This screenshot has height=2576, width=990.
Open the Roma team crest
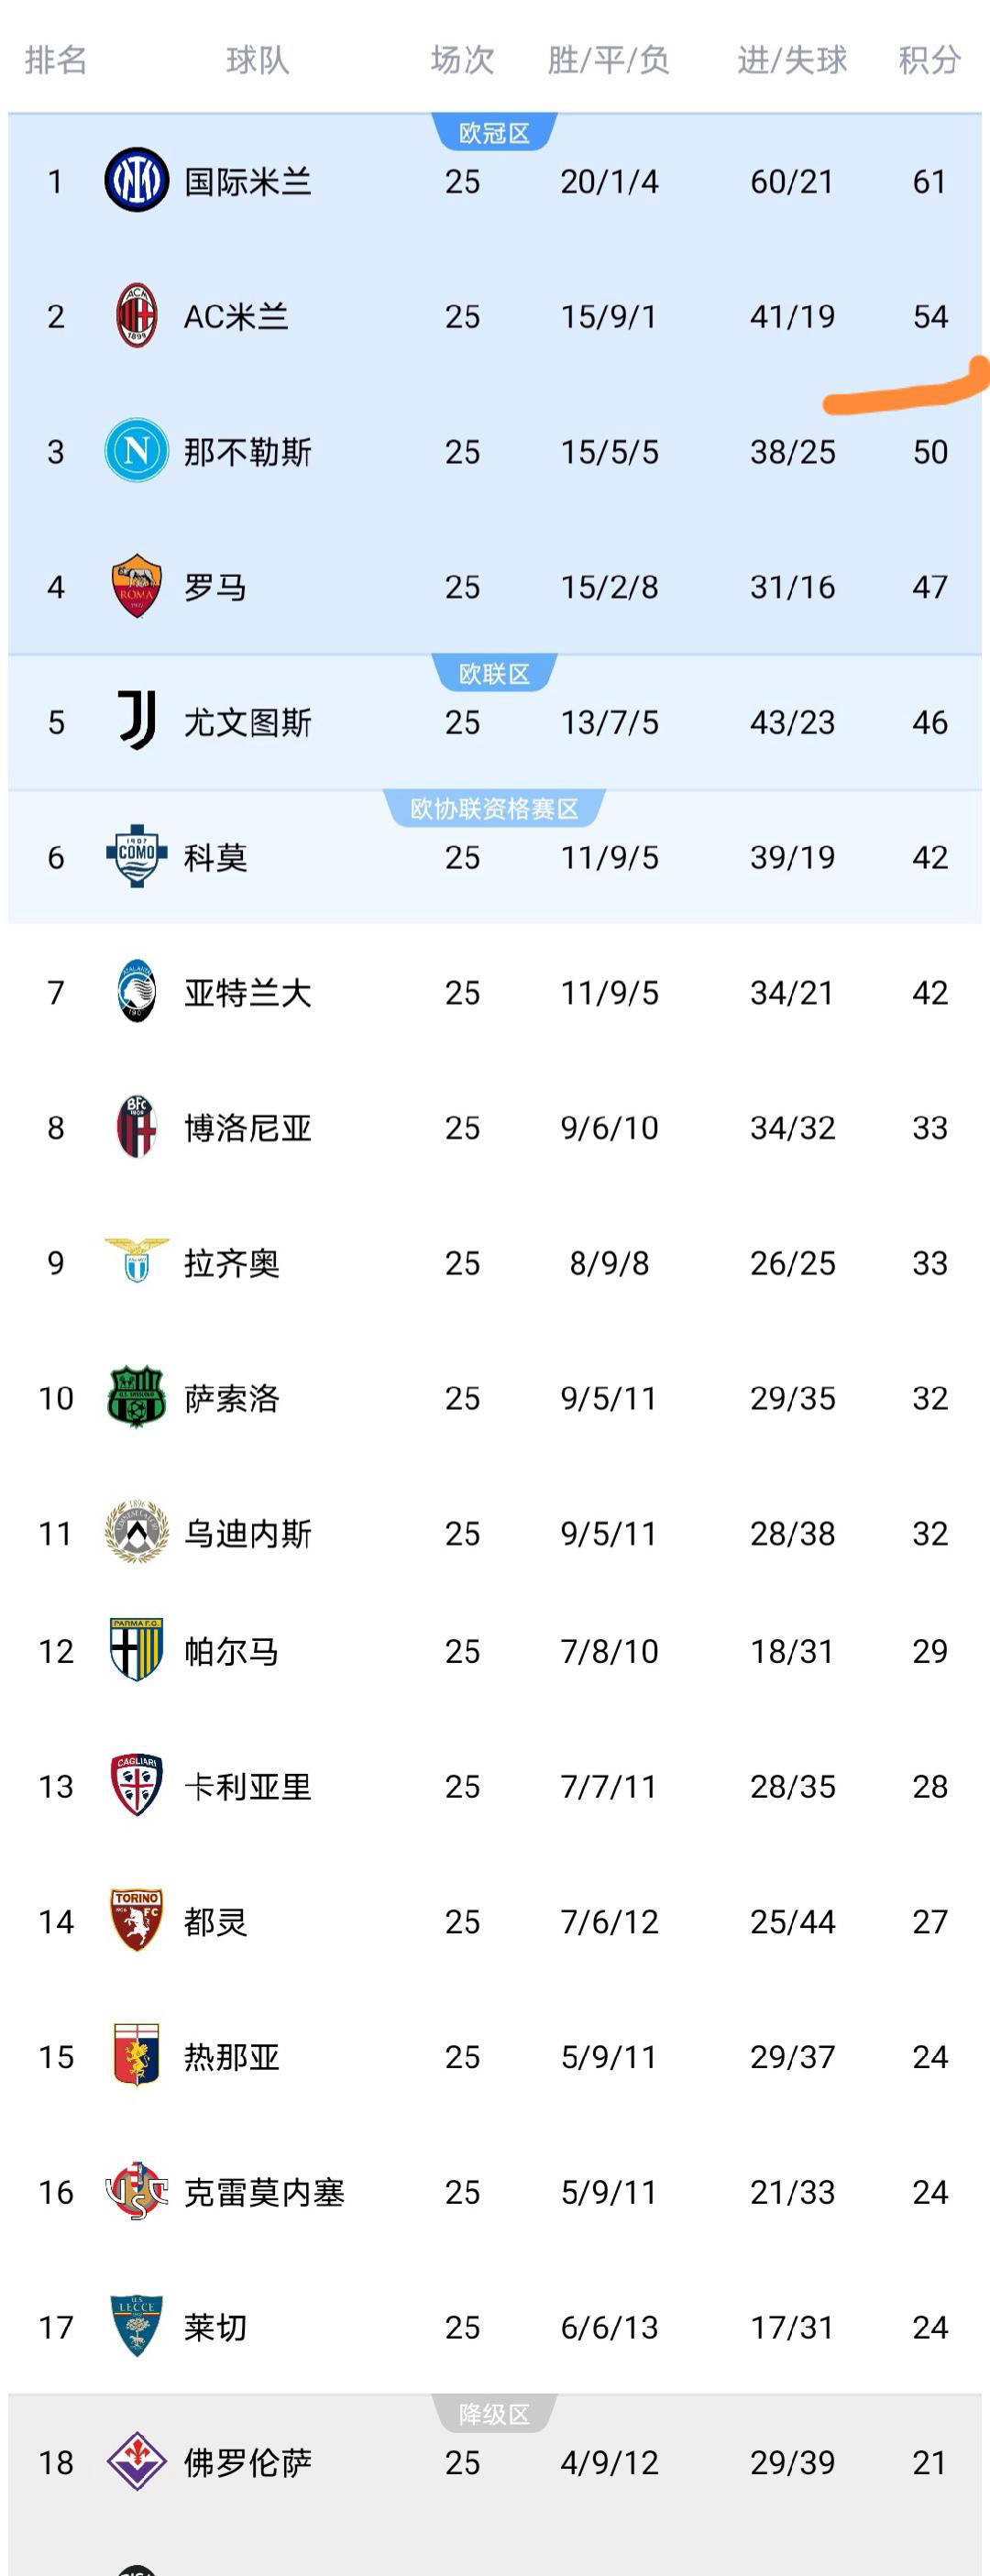[x=137, y=586]
